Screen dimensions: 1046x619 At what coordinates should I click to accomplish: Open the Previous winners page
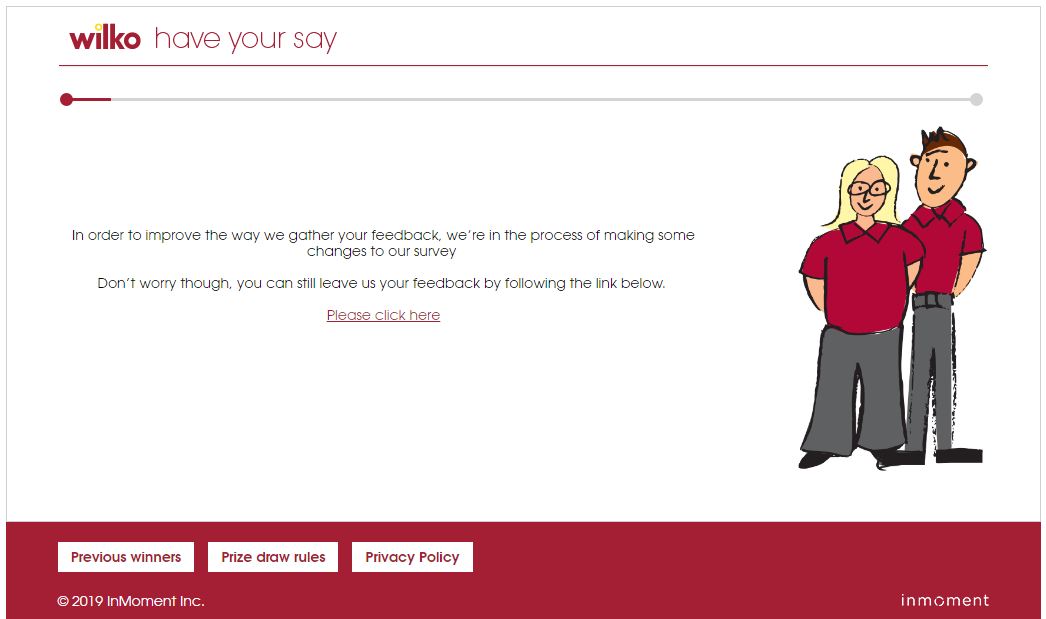pos(126,557)
